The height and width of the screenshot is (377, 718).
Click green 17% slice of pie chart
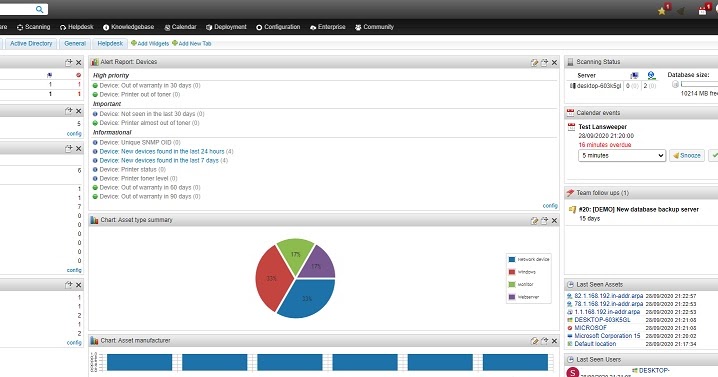point(295,254)
